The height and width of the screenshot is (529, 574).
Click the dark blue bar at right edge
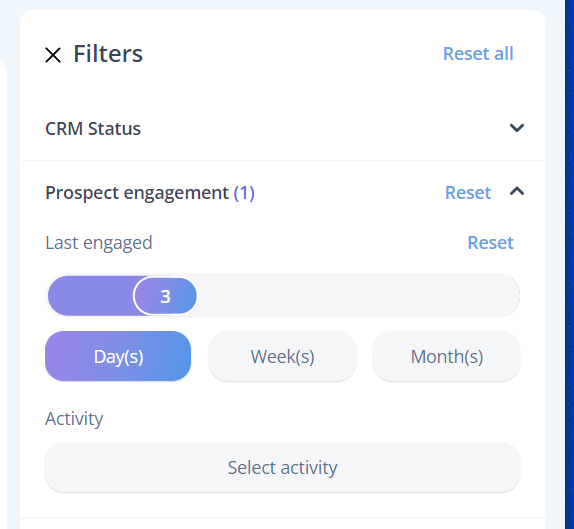tap(570, 264)
